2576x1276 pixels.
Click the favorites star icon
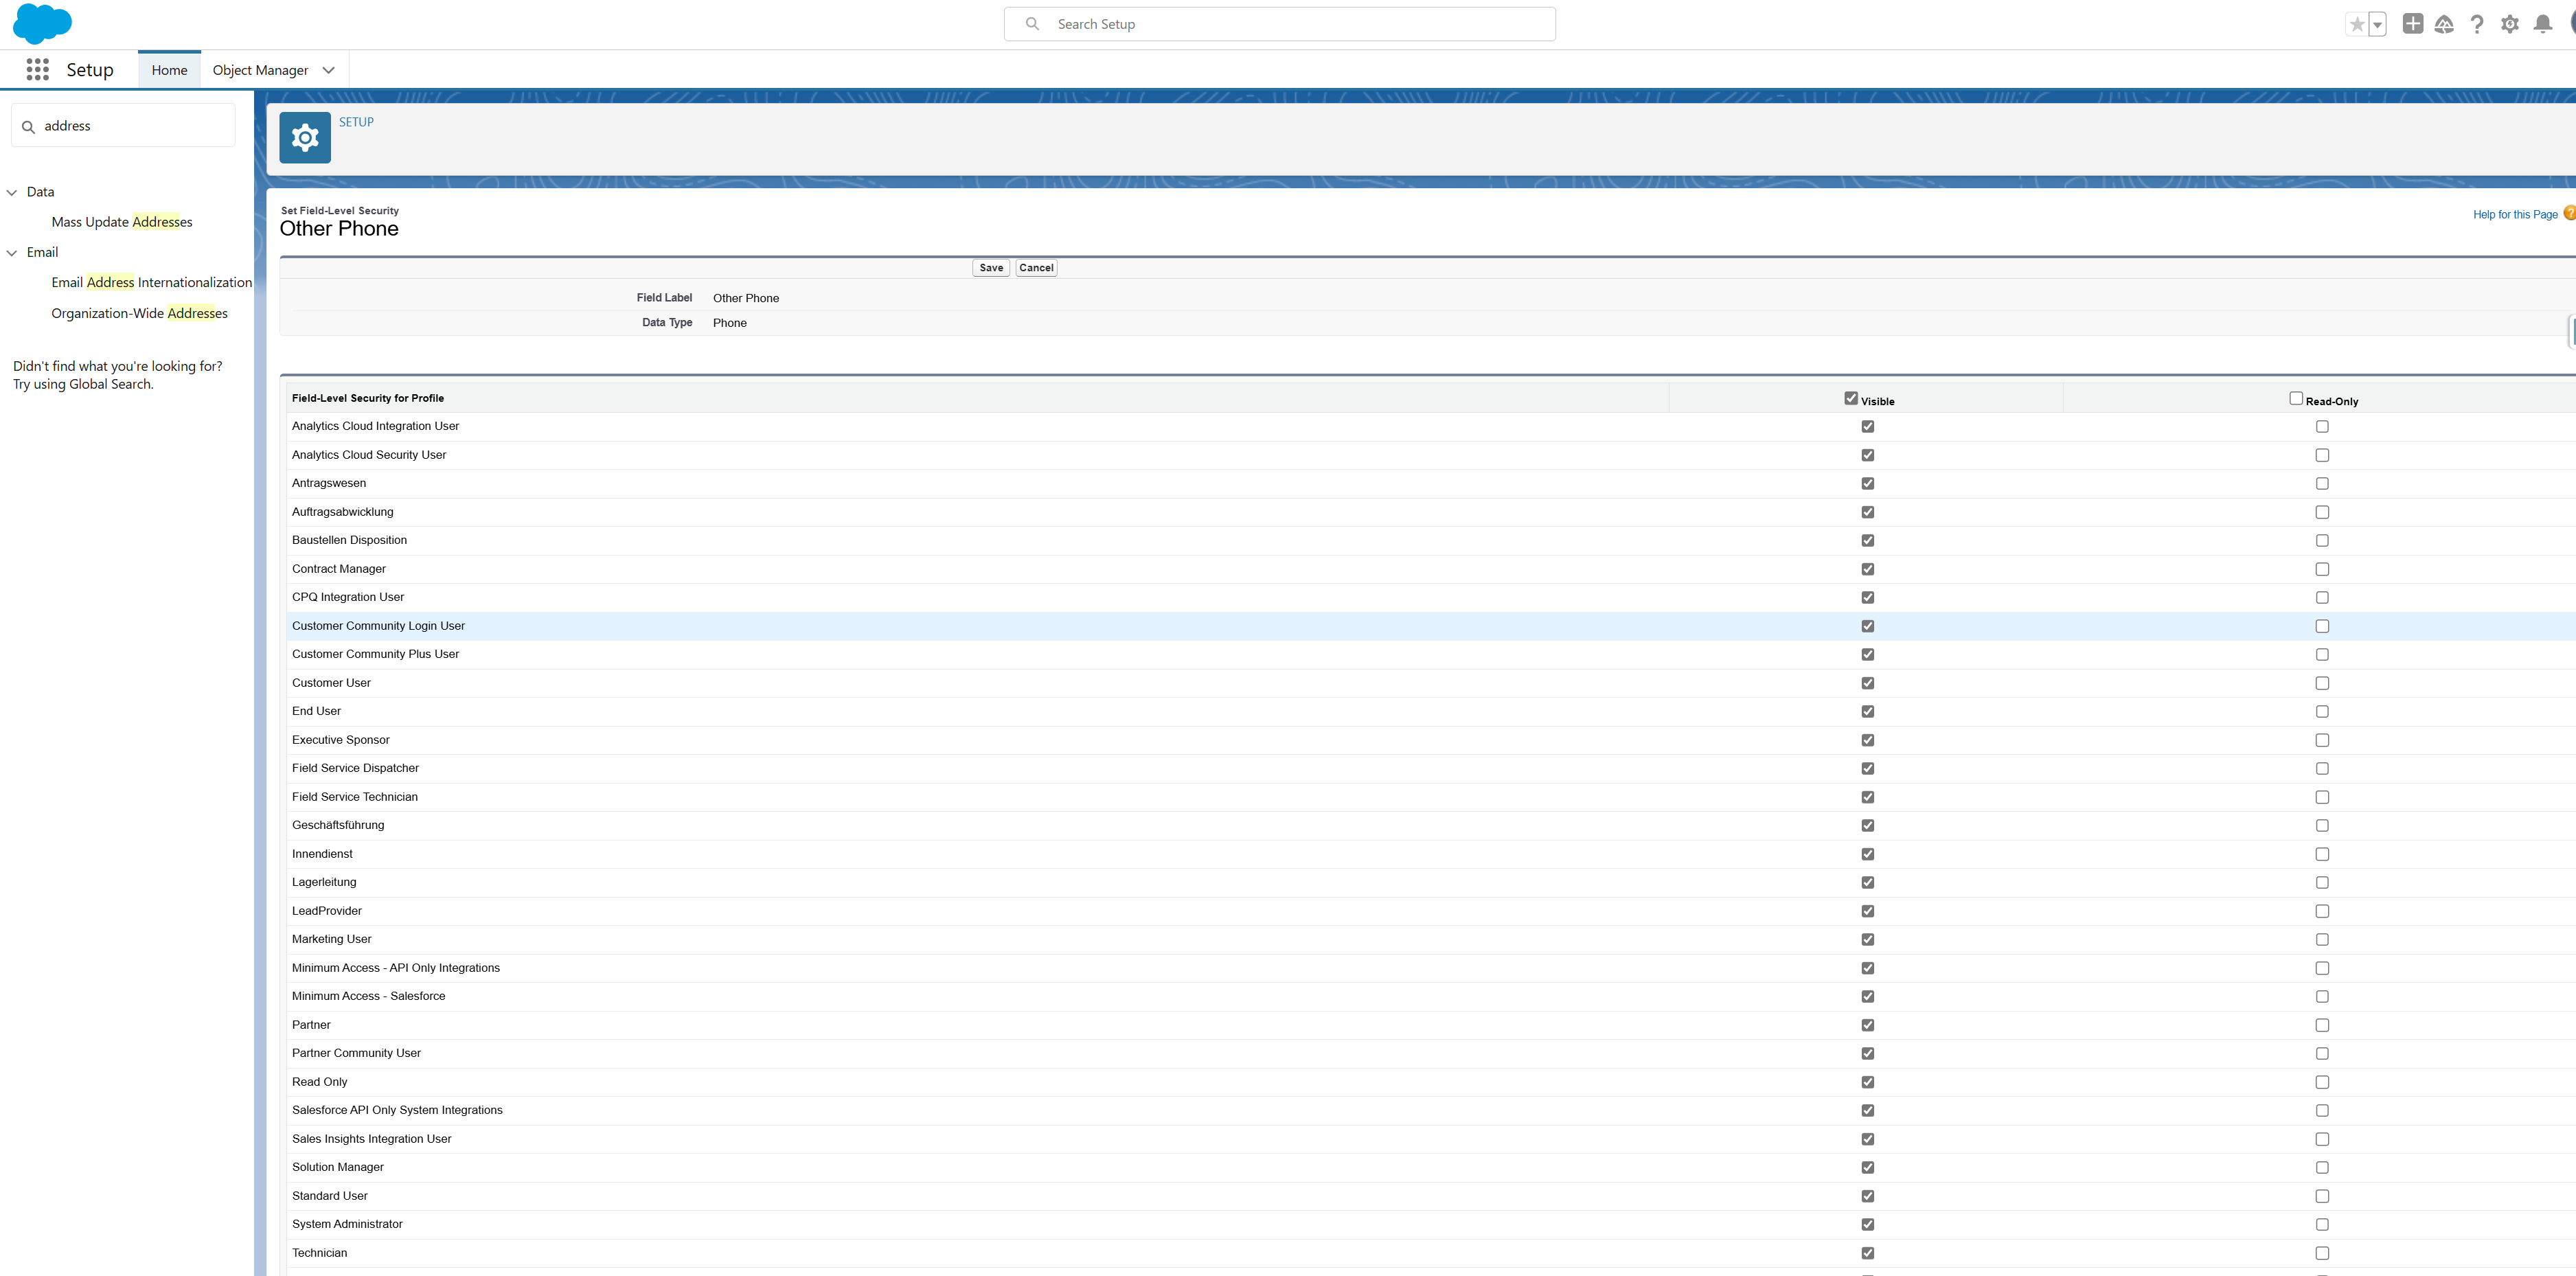pos(2357,24)
